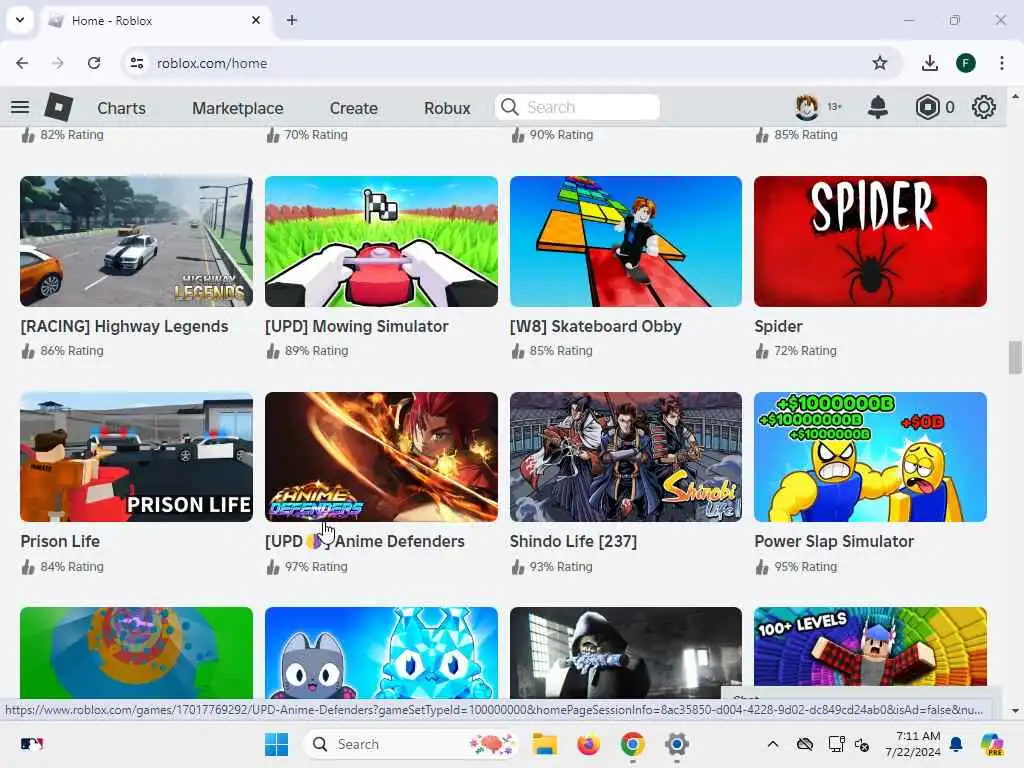Image resolution: width=1024 pixels, height=768 pixels.
Task: Click the Prison Life title text
Action: (x=60, y=541)
